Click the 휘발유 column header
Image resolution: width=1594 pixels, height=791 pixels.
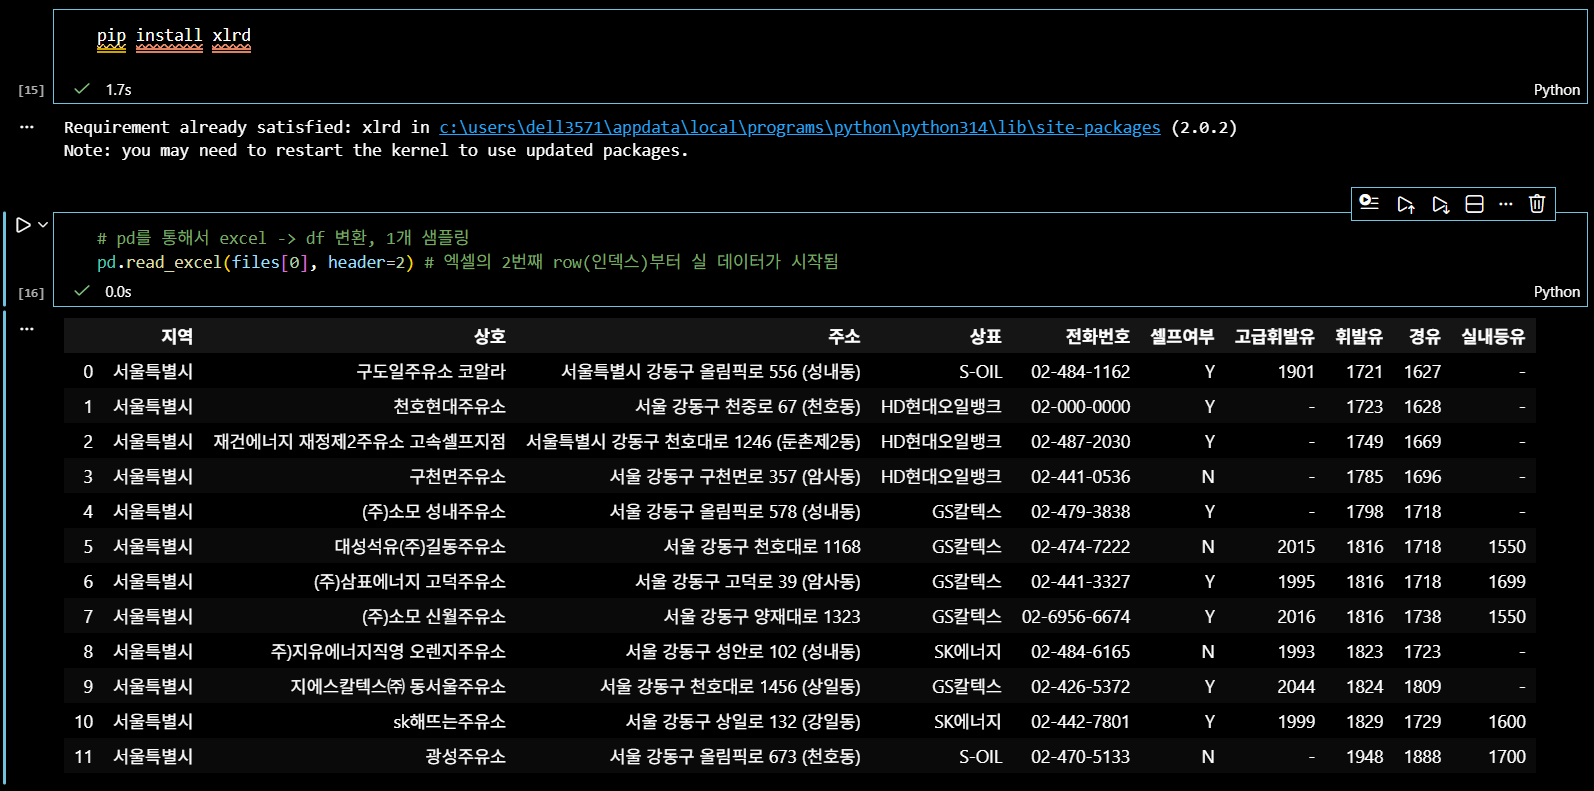(1359, 337)
